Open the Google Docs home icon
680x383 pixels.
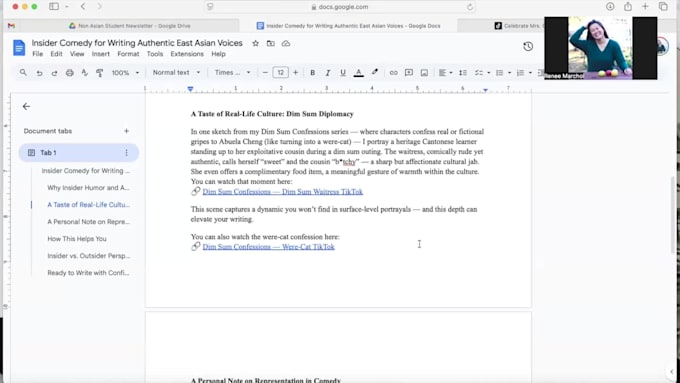point(19,48)
